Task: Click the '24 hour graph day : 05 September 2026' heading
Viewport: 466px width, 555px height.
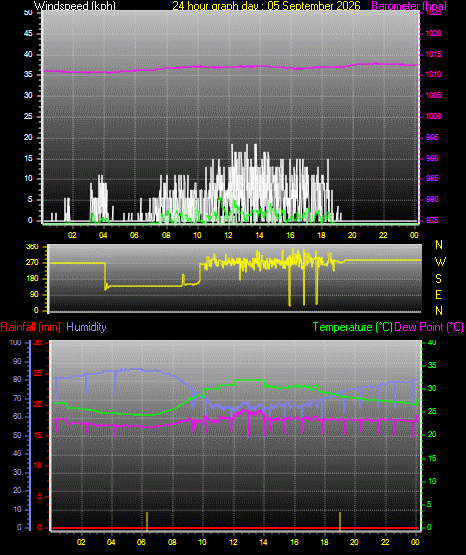Action: coord(266,6)
